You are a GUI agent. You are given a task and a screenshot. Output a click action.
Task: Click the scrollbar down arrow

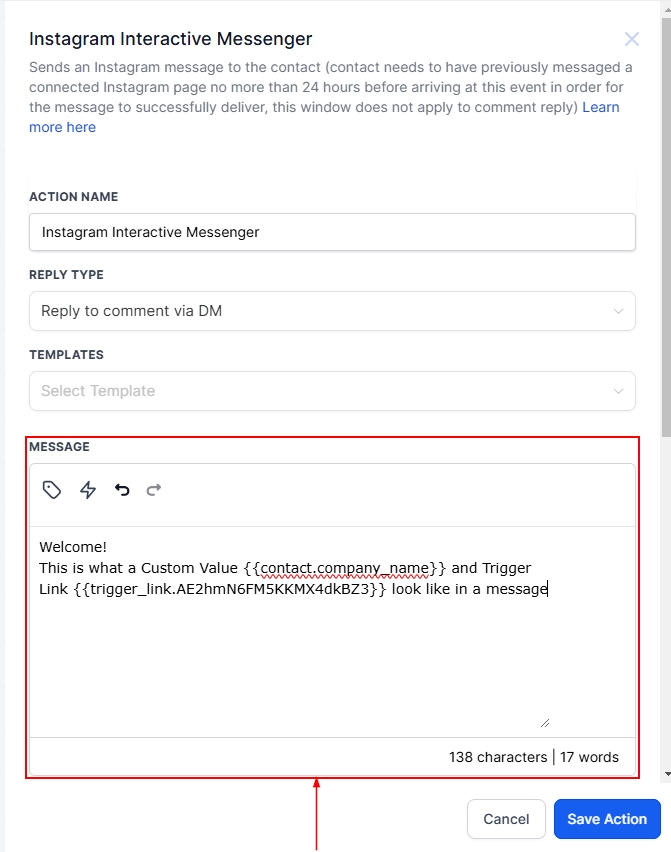pyautogui.click(x=666, y=775)
